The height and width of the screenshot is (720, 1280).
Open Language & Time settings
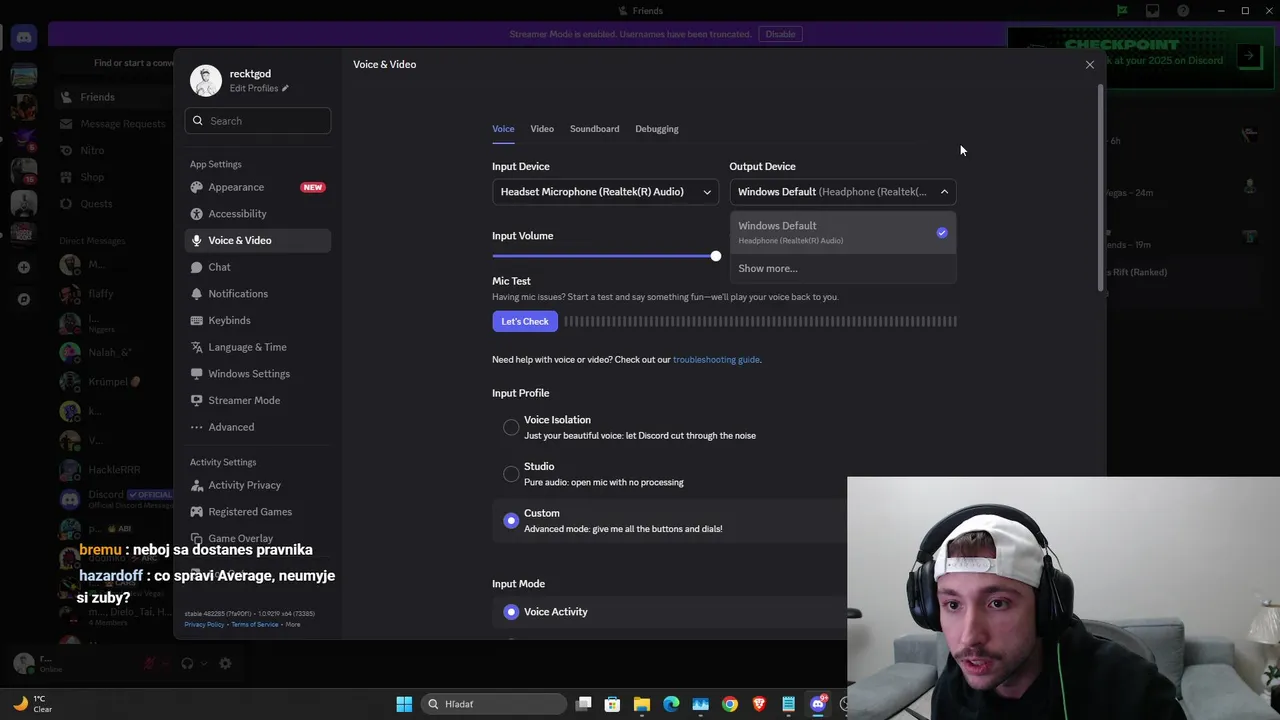257,347
